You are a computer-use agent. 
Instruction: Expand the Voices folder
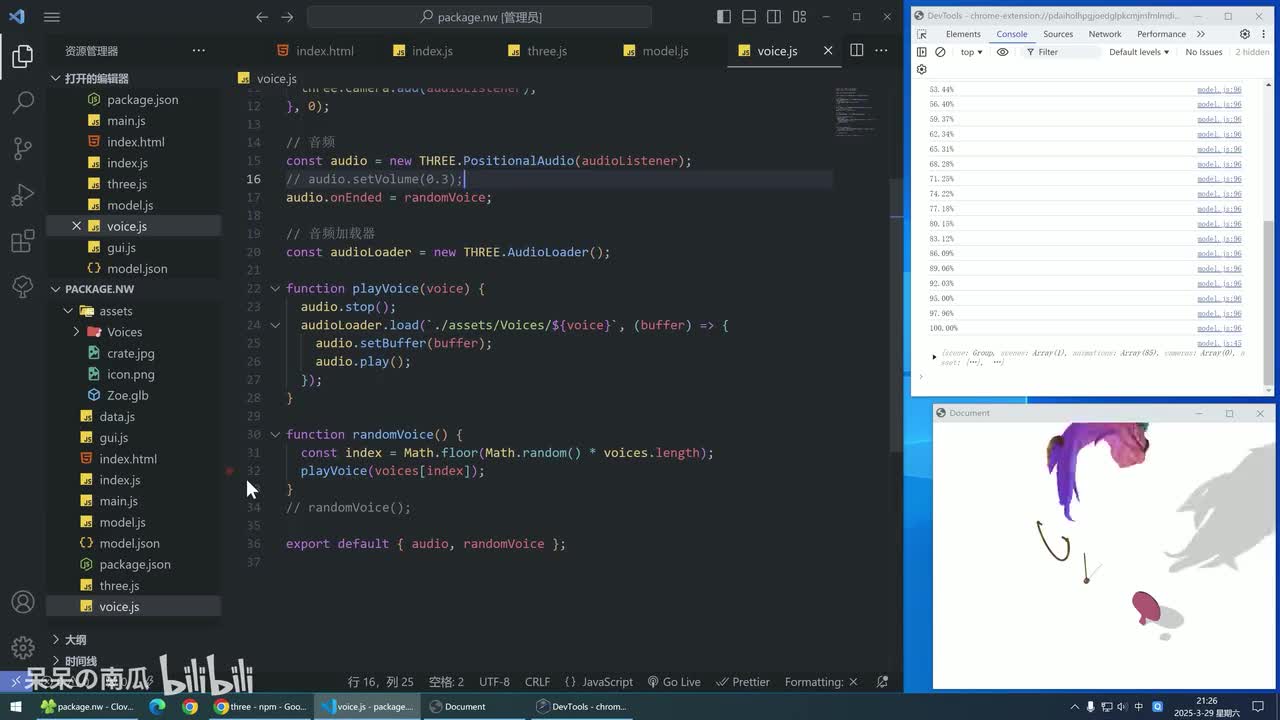77,332
